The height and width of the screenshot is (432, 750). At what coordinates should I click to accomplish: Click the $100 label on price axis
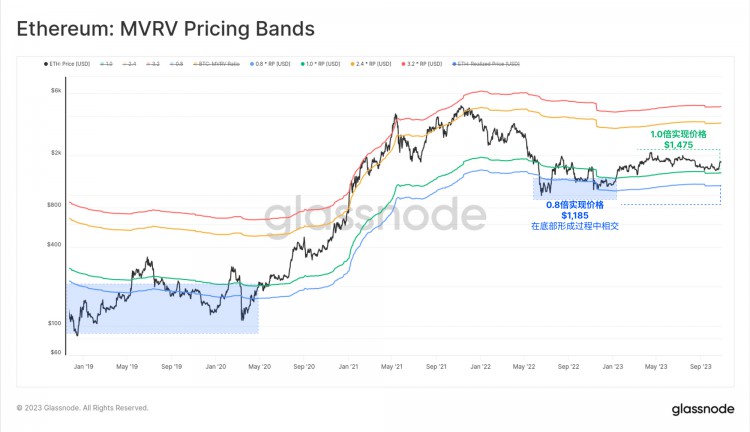[55, 323]
